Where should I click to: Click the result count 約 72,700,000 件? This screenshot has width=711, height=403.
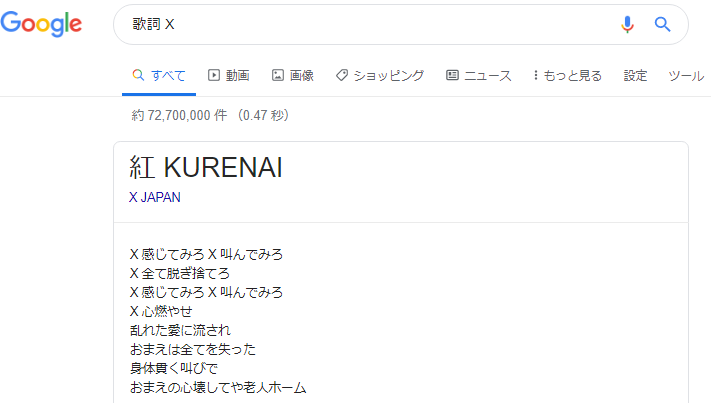pos(180,115)
